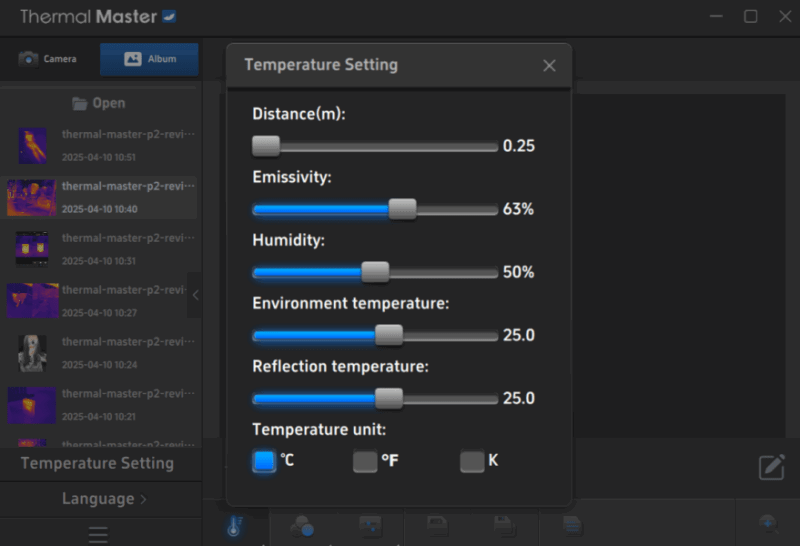
Task: Click the save all icon
Action: (x=505, y=526)
